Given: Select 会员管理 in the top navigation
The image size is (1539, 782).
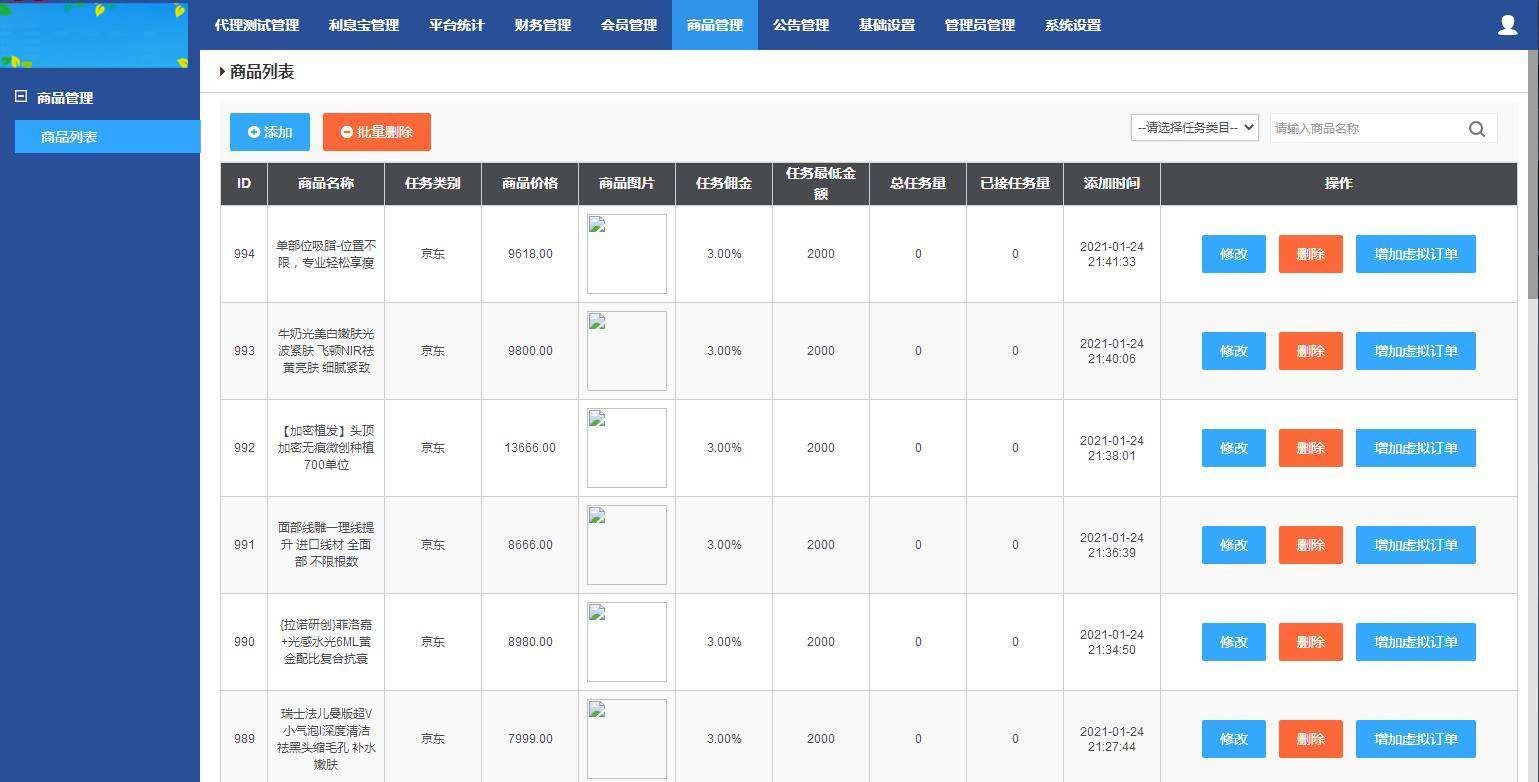Looking at the screenshot, I should tap(628, 25).
